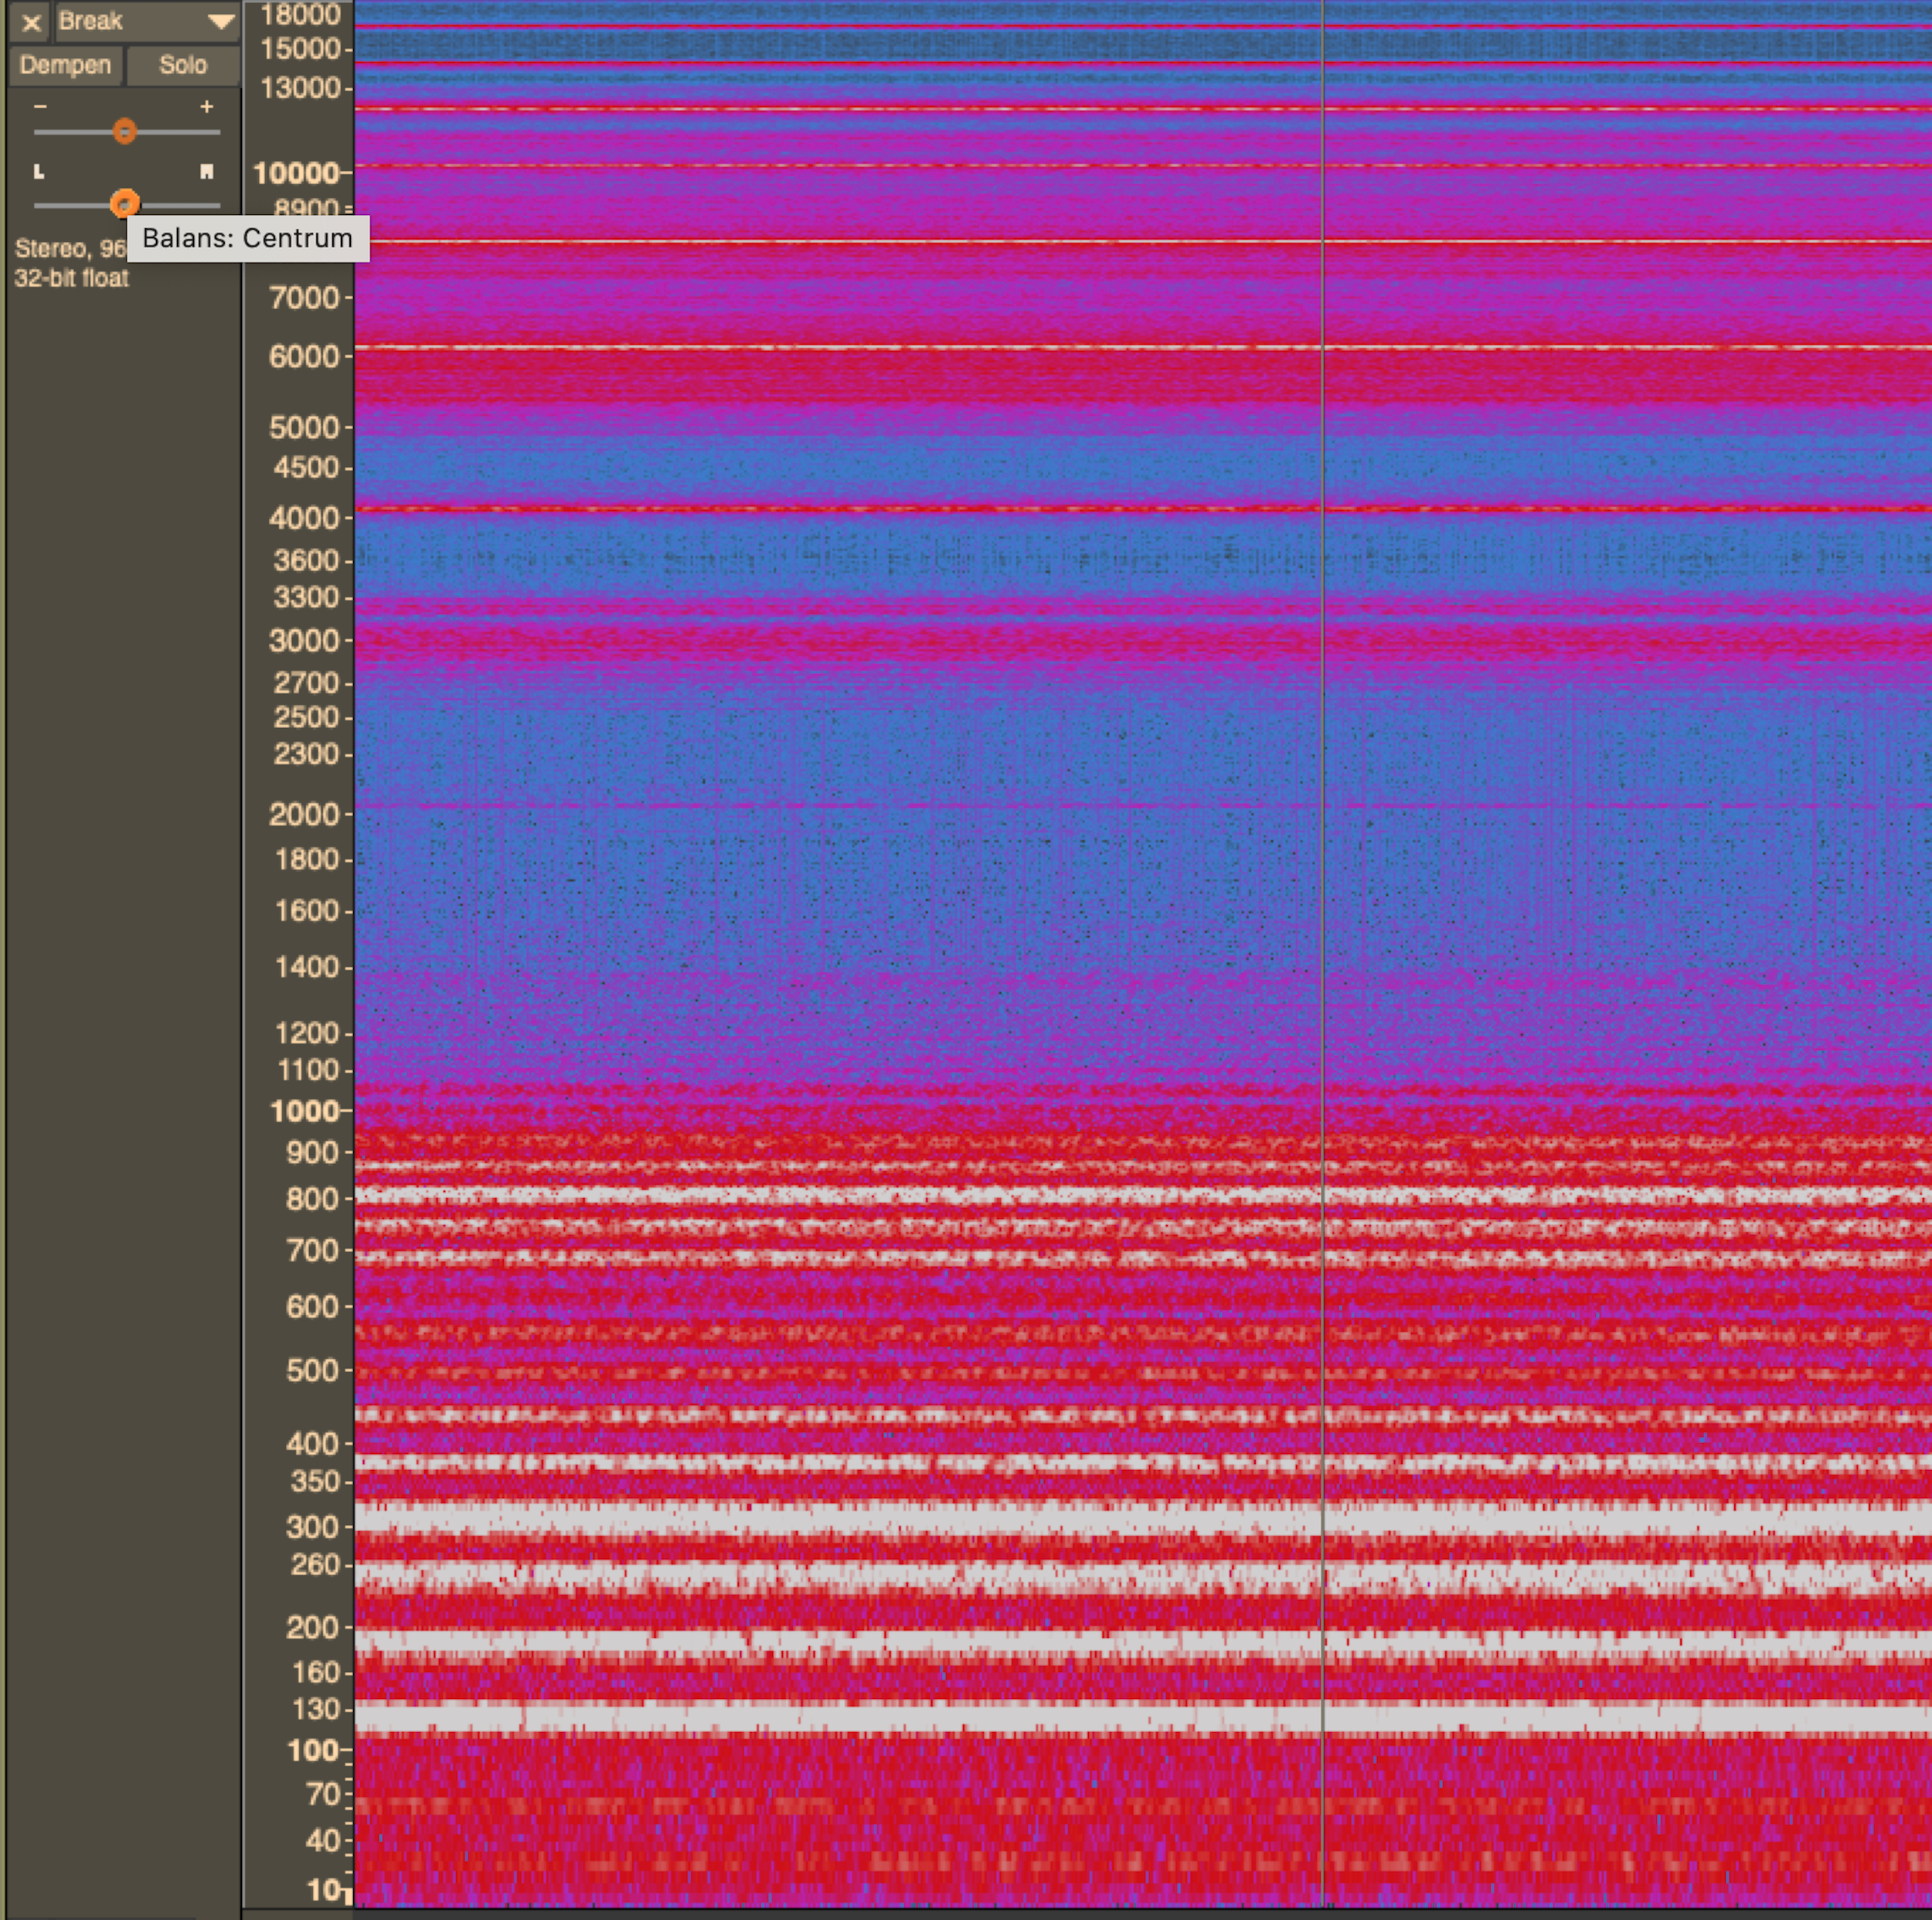Image resolution: width=1932 pixels, height=1920 pixels.
Task: Click the 1000 Hz mark on frequency scale
Action: point(305,1111)
